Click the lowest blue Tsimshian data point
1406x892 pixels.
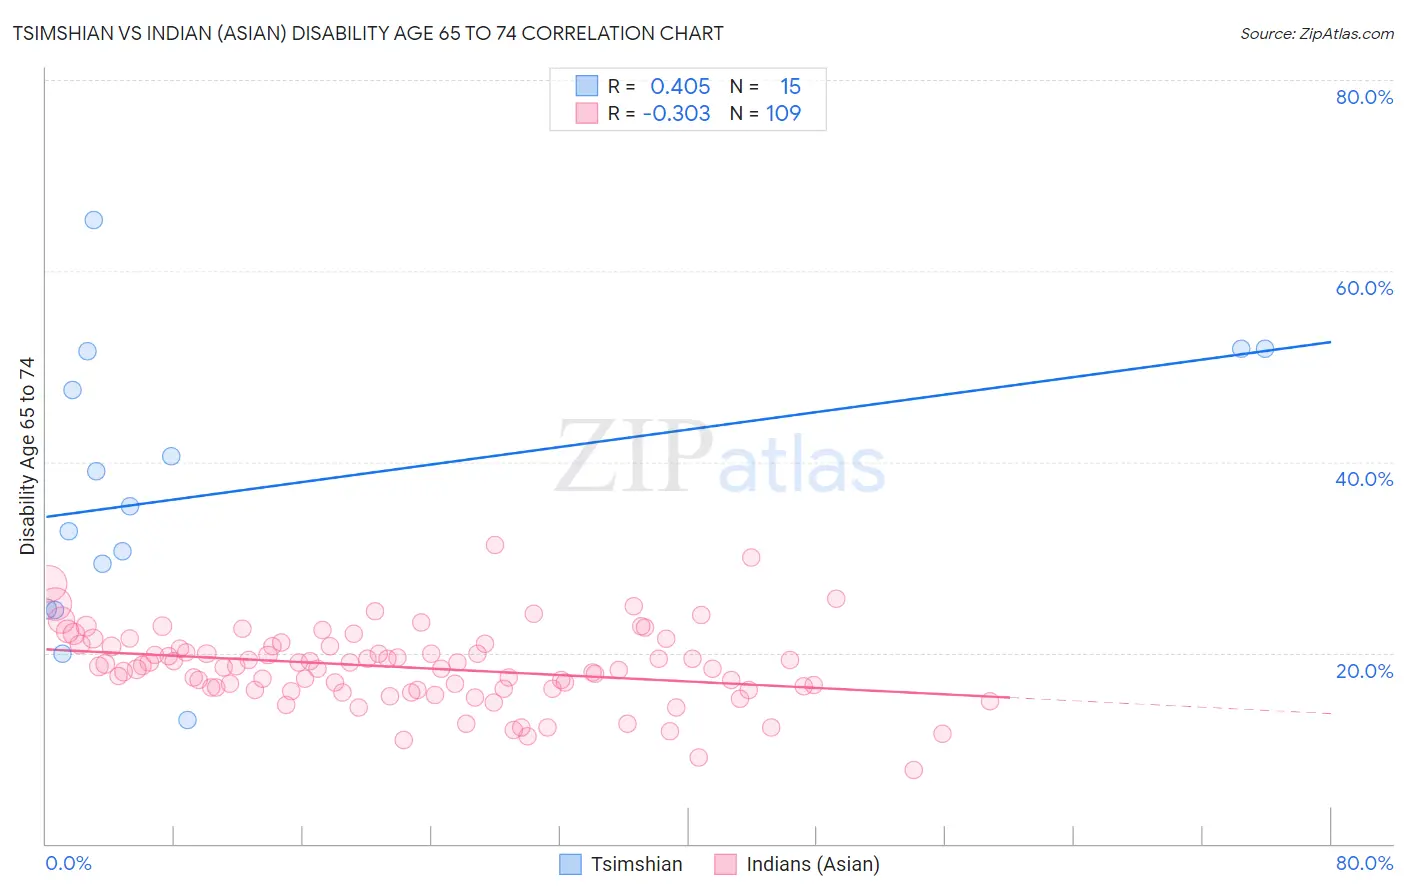click(x=187, y=720)
